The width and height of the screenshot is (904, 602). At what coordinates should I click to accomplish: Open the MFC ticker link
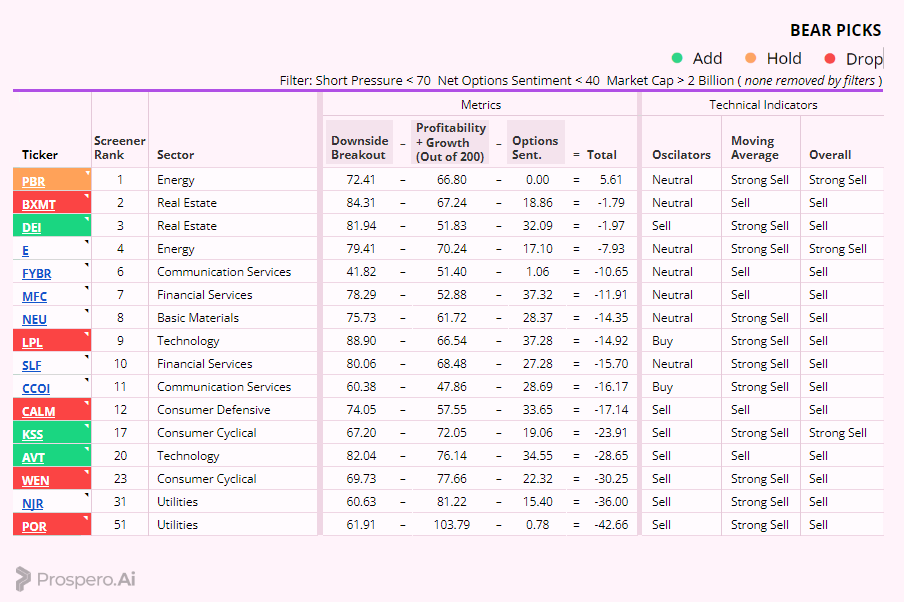[34, 297]
